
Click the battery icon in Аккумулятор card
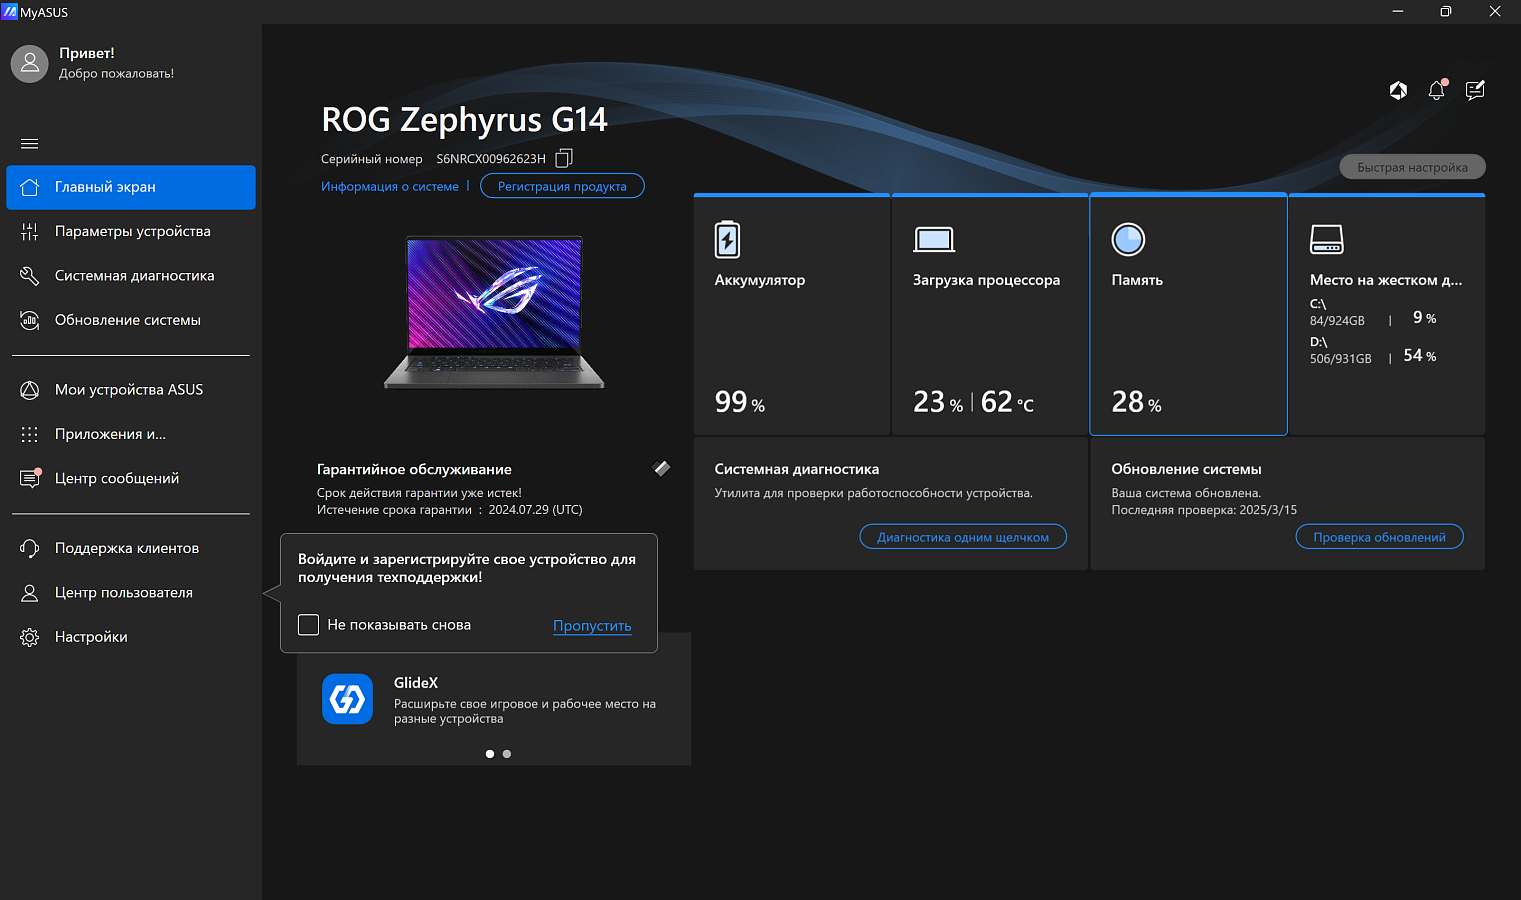(727, 240)
